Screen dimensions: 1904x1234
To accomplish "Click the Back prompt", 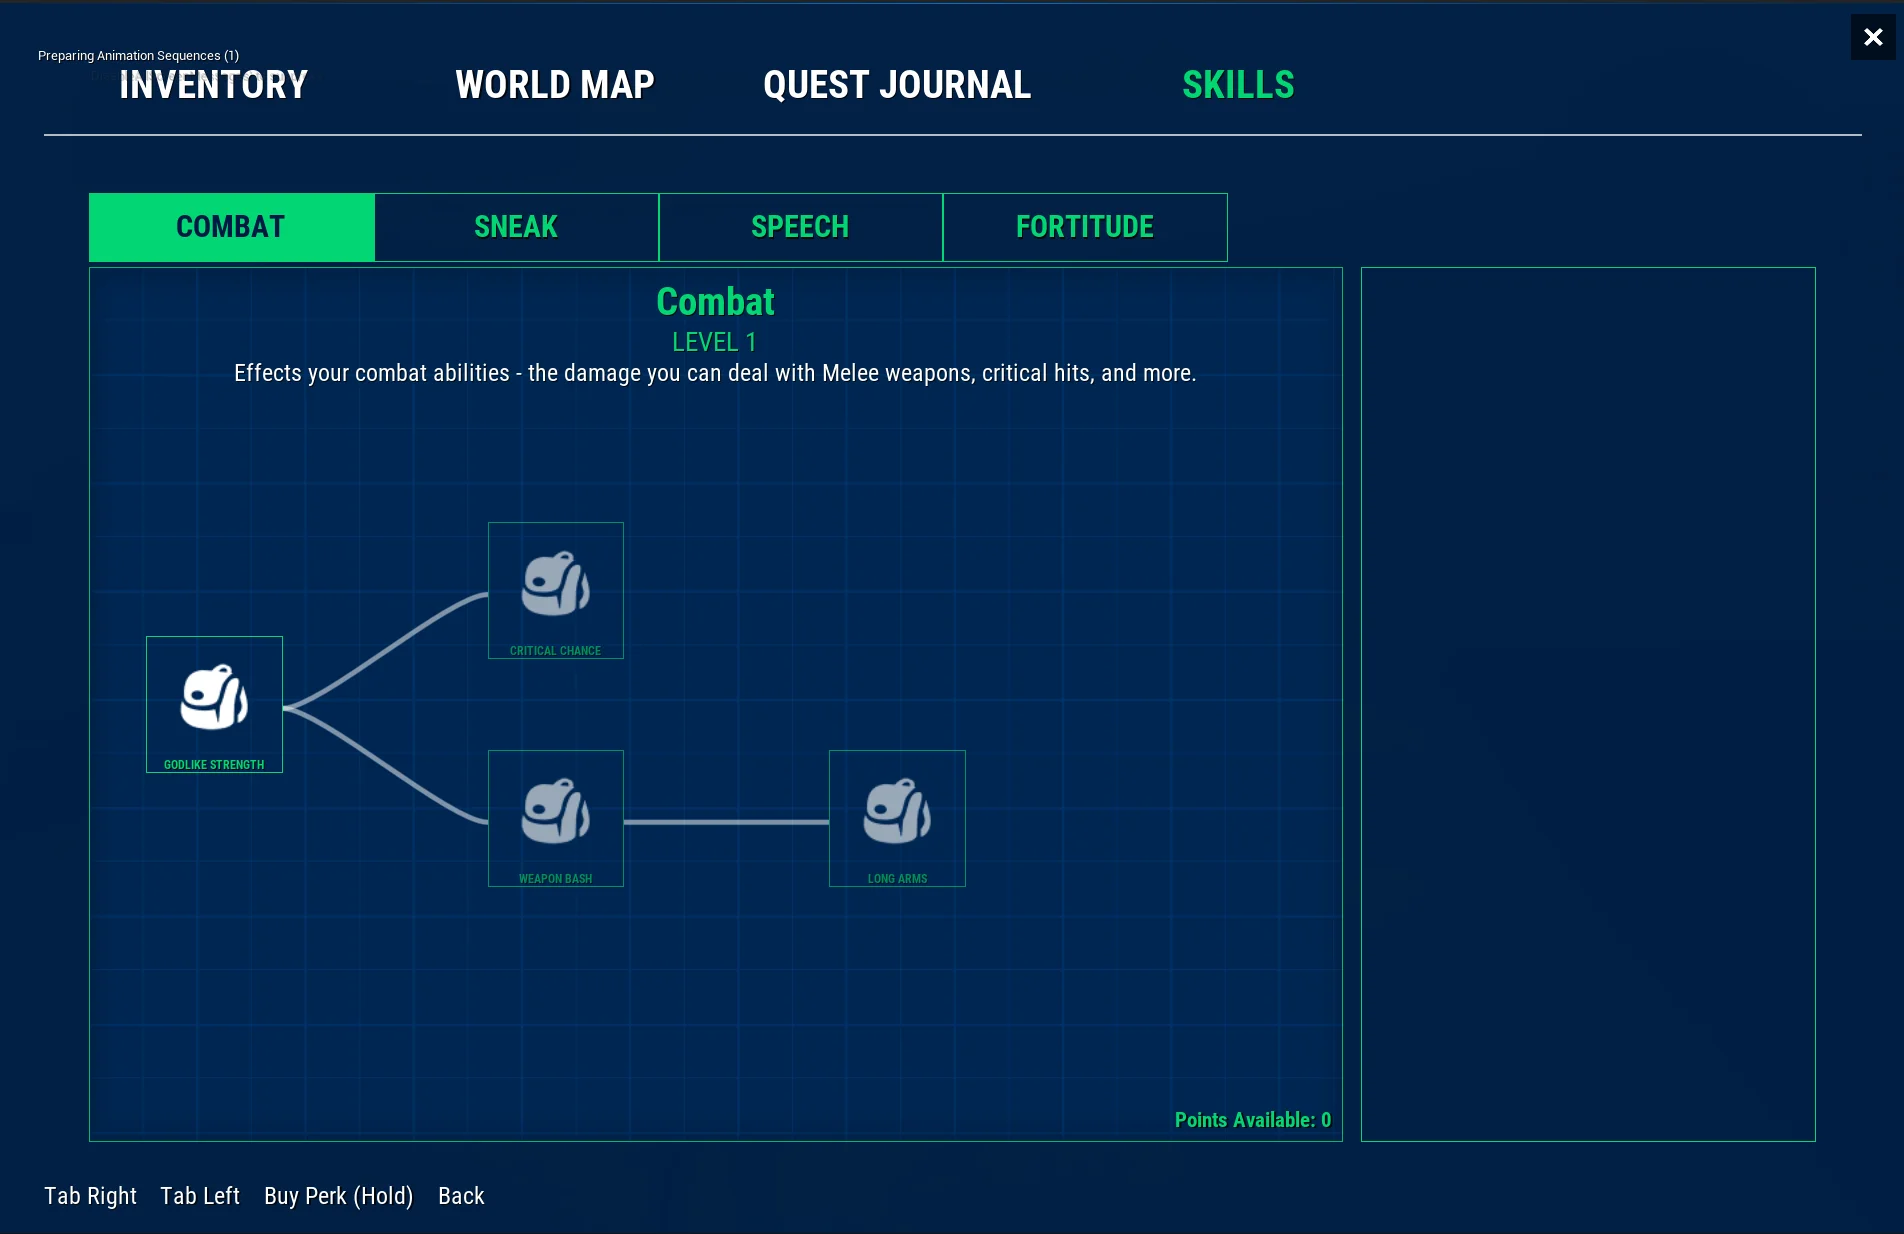I will click(x=461, y=1196).
